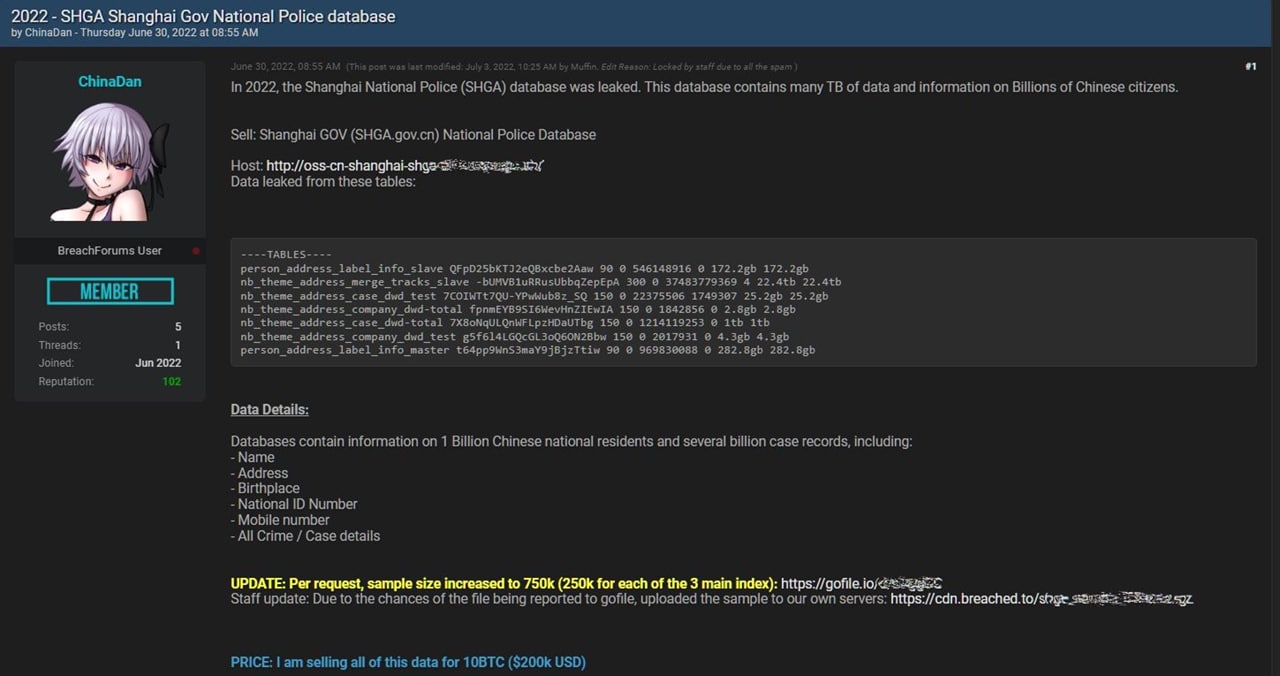This screenshot has width=1280, height=676.
Task: Open the cdn.breached.to sample link
Action: [1041, 599]
